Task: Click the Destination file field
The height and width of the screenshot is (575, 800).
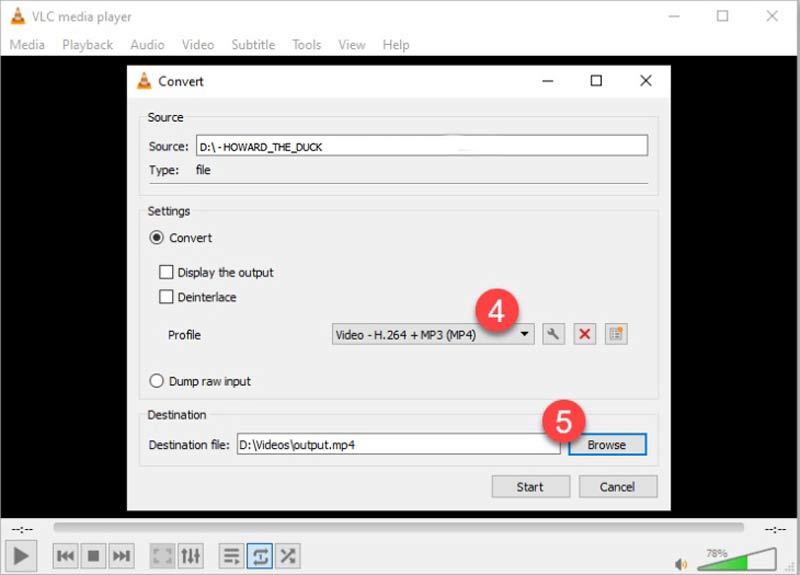Action: tap(399, 444)
